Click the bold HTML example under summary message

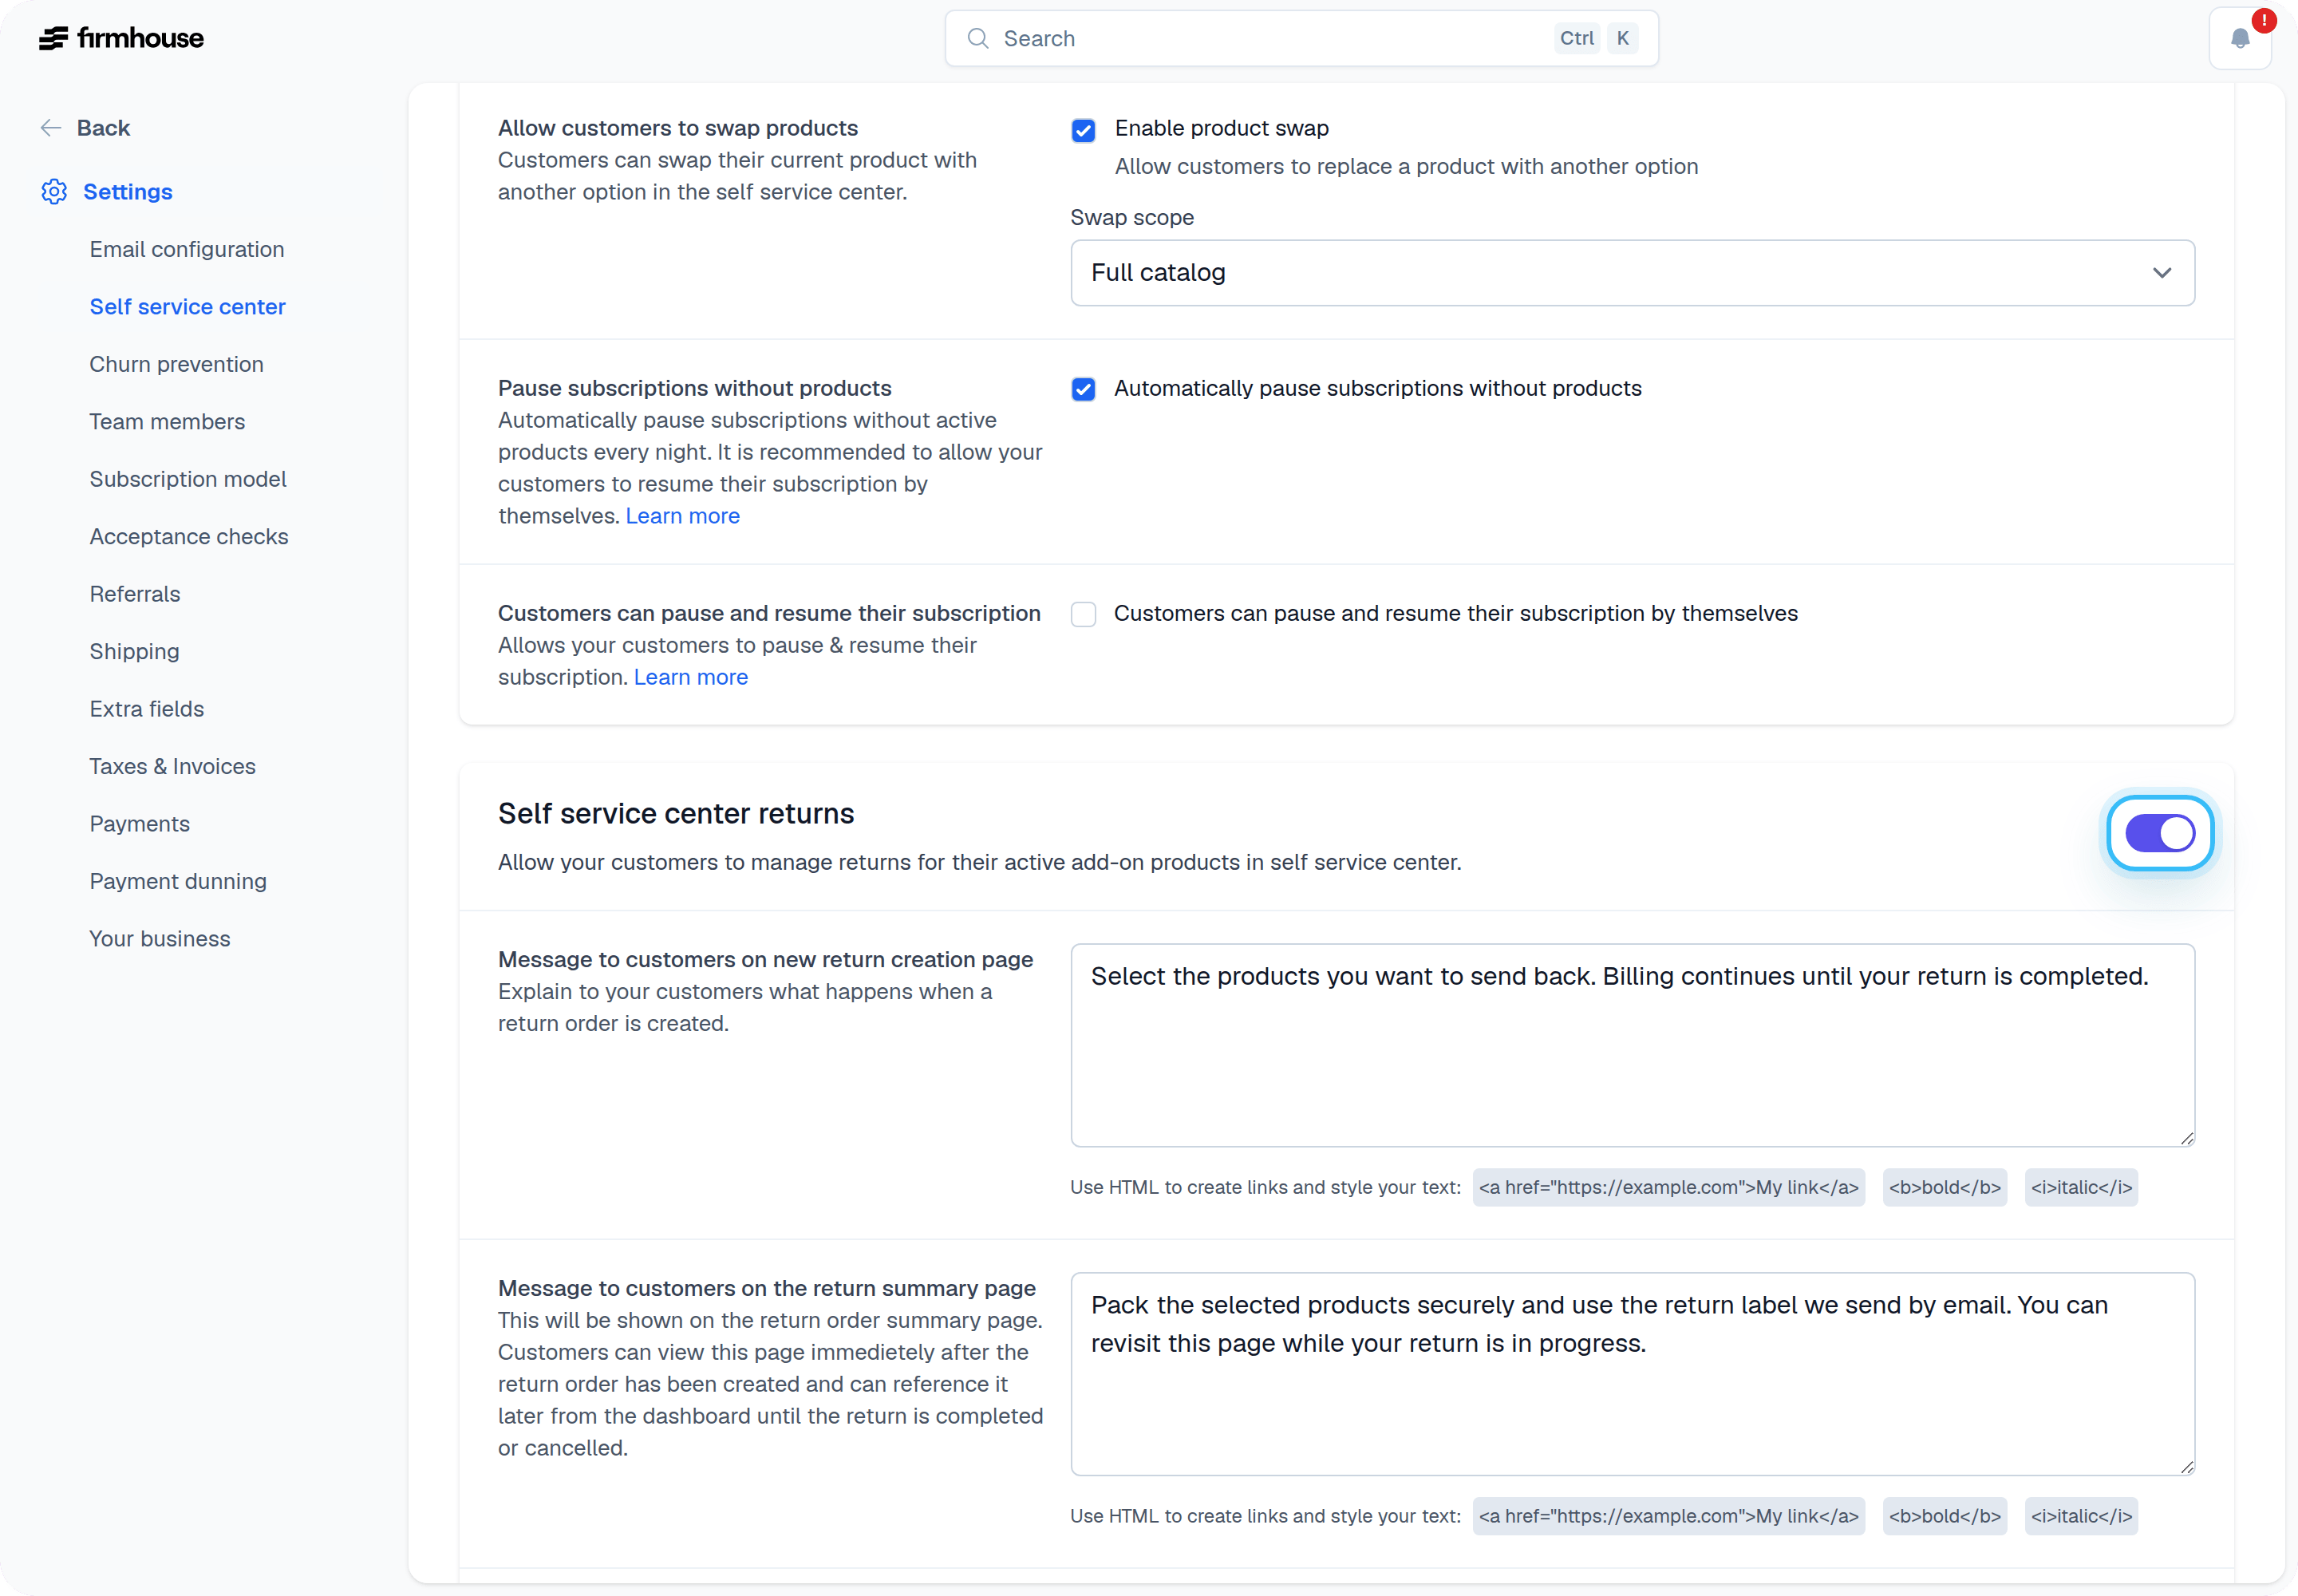[x=1944, y=1516]
